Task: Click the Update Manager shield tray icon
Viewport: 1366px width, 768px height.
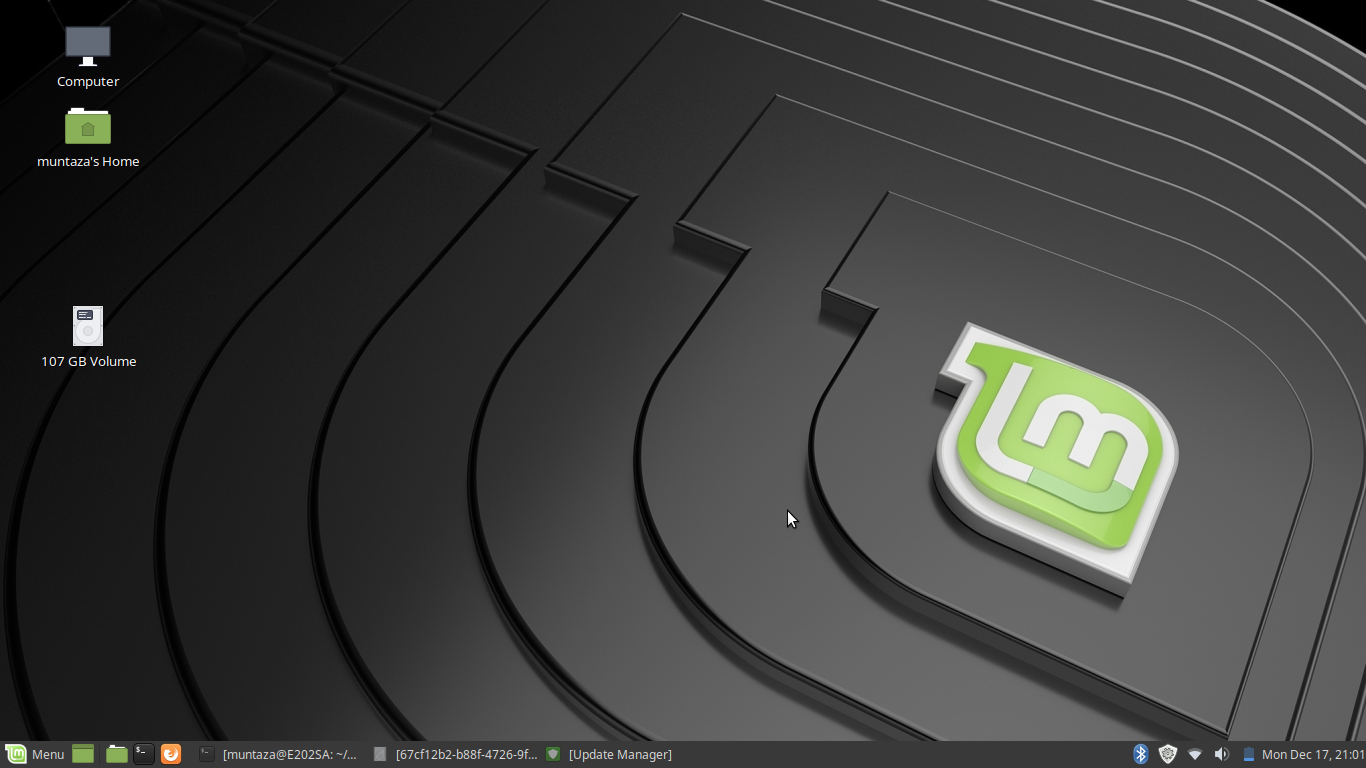Action: pyautogui.click(x=1167, y=754)
